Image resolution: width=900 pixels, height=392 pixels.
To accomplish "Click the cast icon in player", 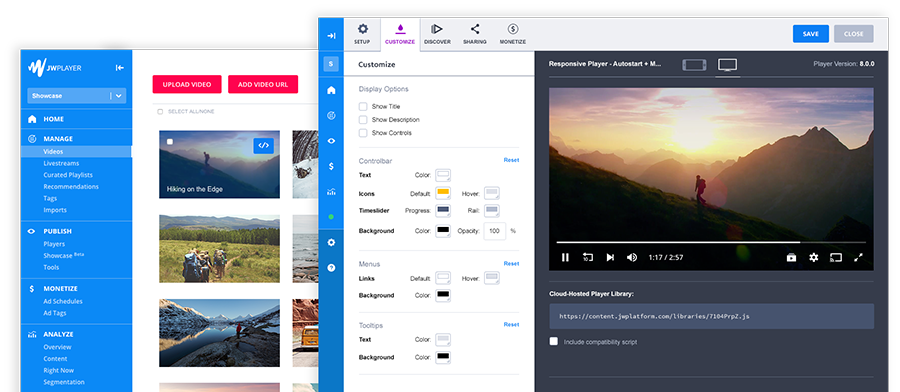I will coord(836,258).
